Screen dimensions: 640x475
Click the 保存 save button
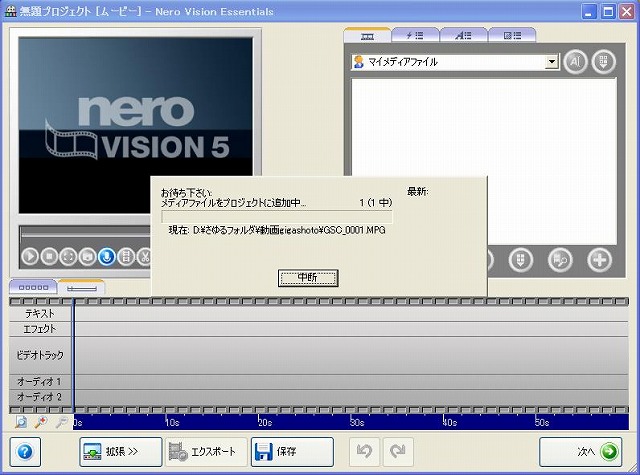(292, 452)
